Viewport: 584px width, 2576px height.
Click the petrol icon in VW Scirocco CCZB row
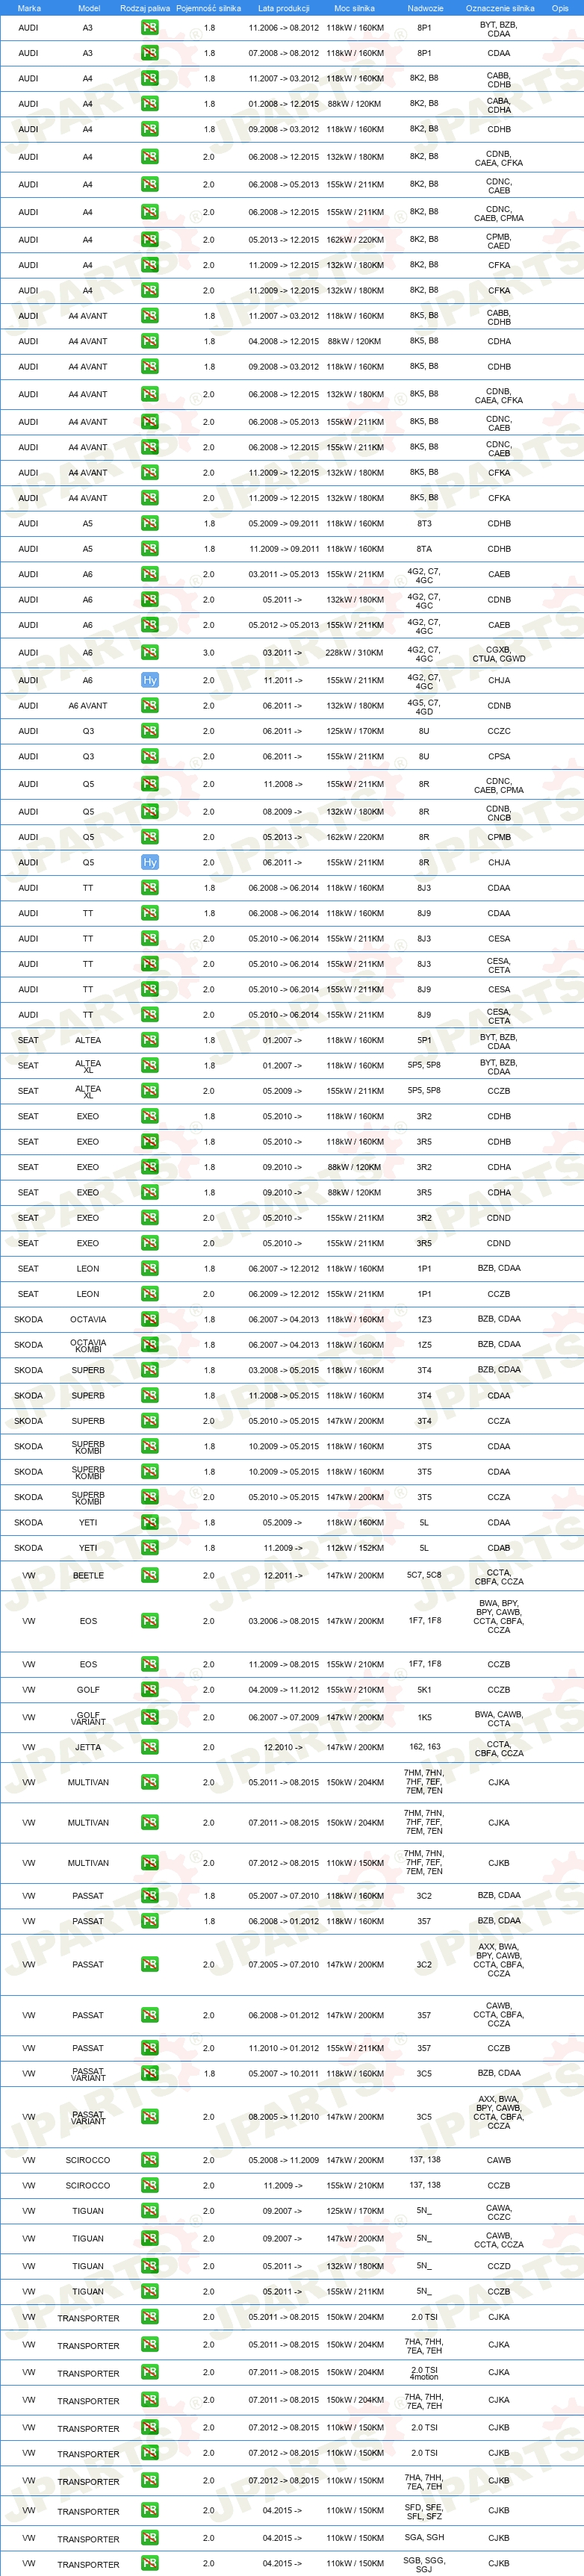tap(150, 2186)
